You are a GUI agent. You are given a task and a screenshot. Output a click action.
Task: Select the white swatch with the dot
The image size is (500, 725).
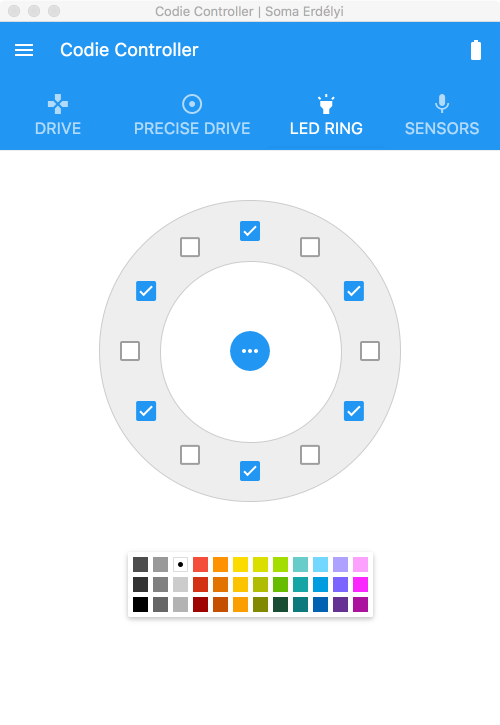pyautogui.click(x=180, y=565)
